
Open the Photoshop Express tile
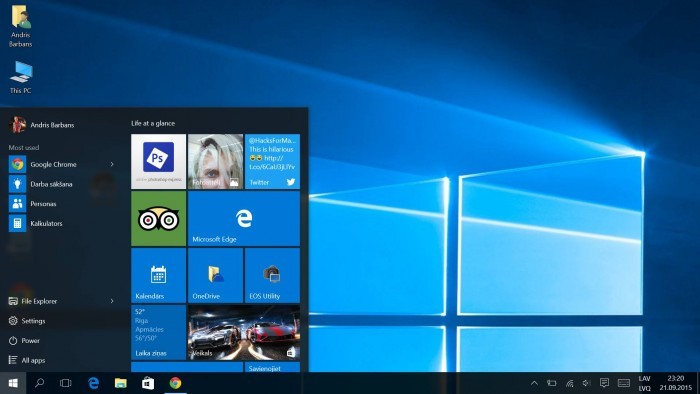[158, 162]
